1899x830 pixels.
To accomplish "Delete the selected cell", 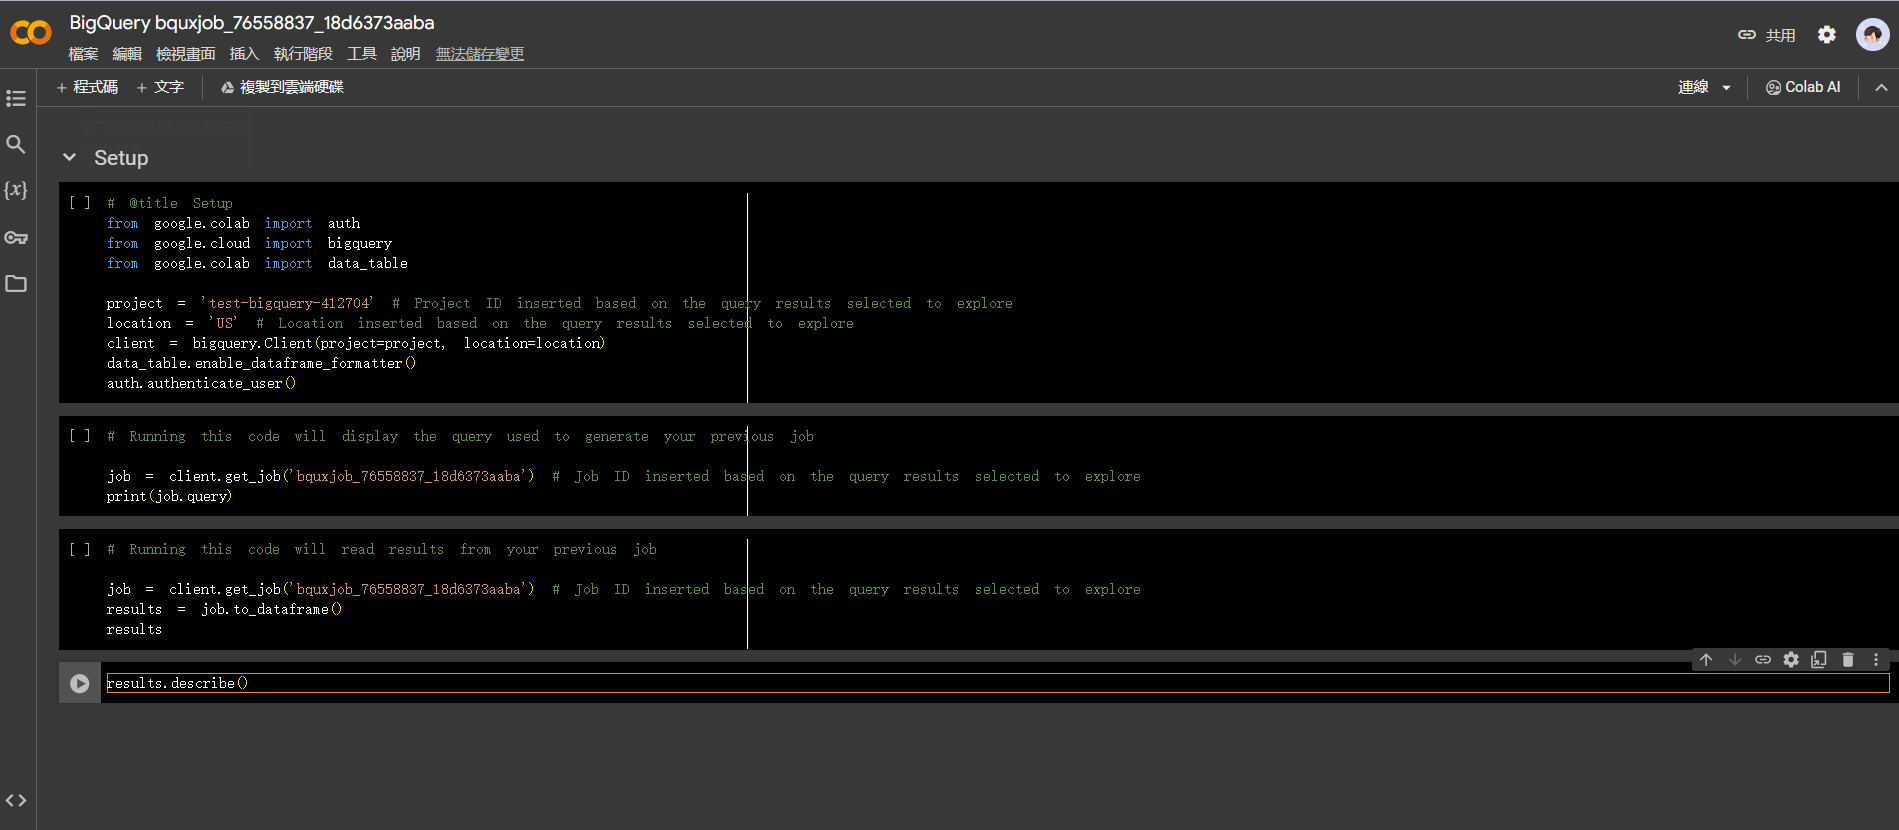I will pos(1848,660).
